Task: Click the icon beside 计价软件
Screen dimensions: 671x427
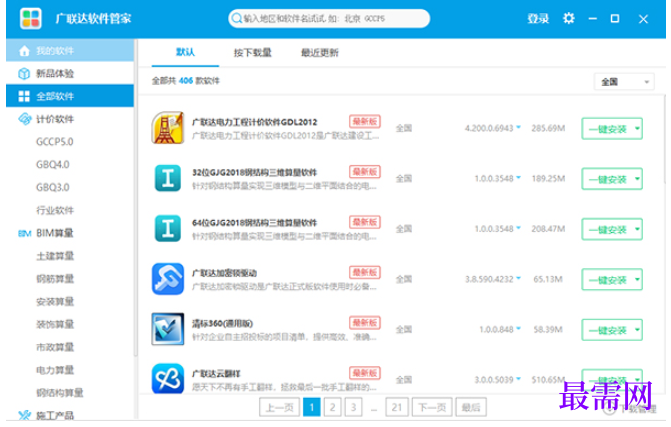Action: 25,119
